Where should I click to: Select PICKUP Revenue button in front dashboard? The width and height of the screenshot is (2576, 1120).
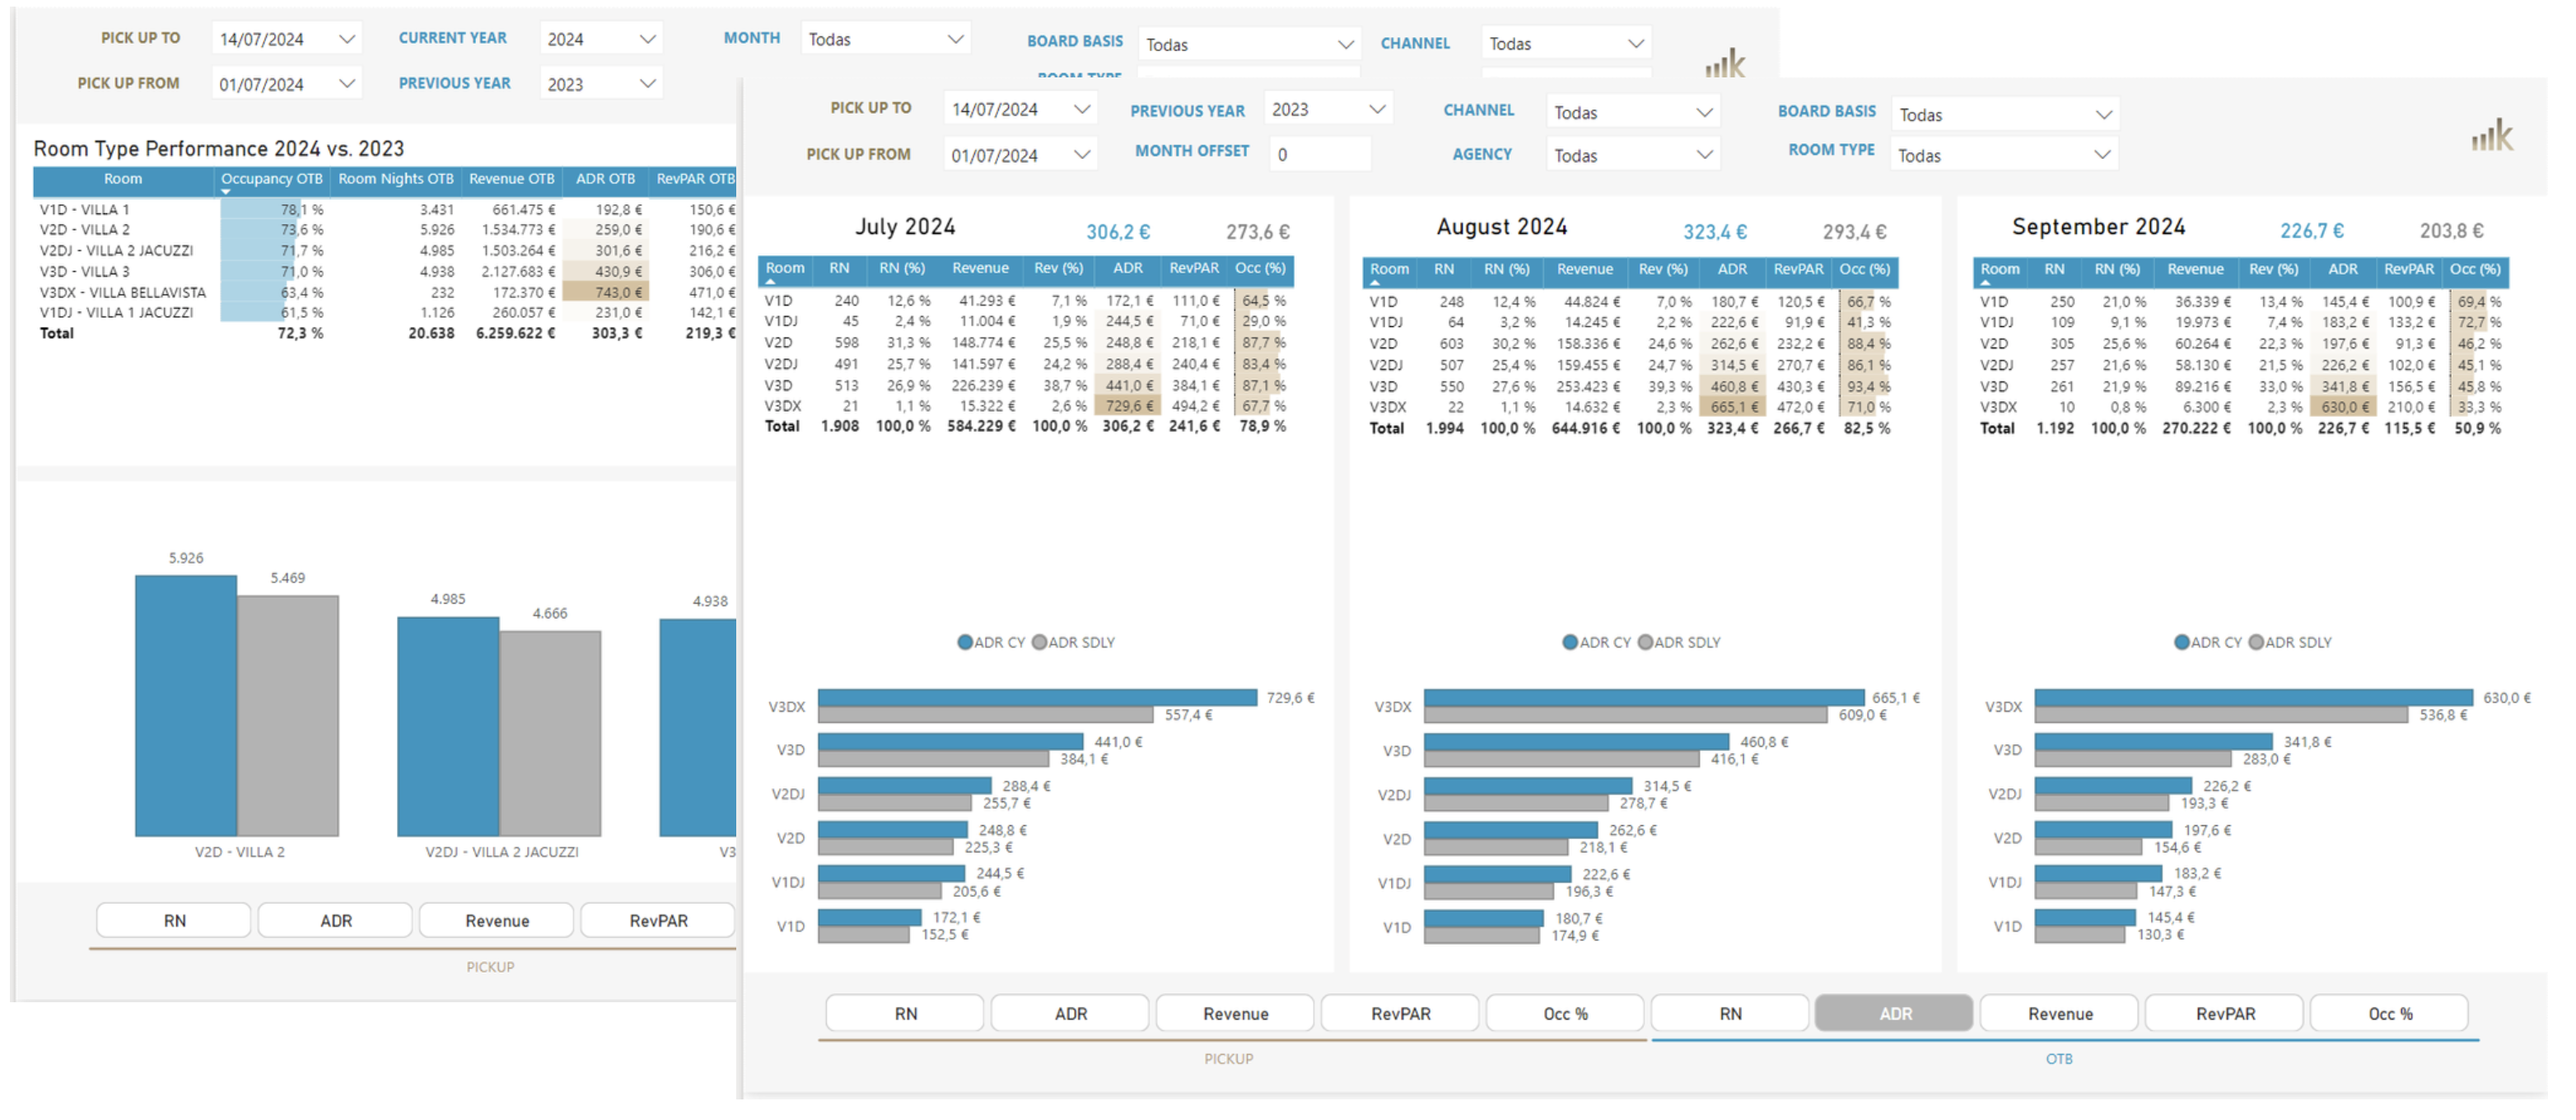(x=1235, y=1013)
